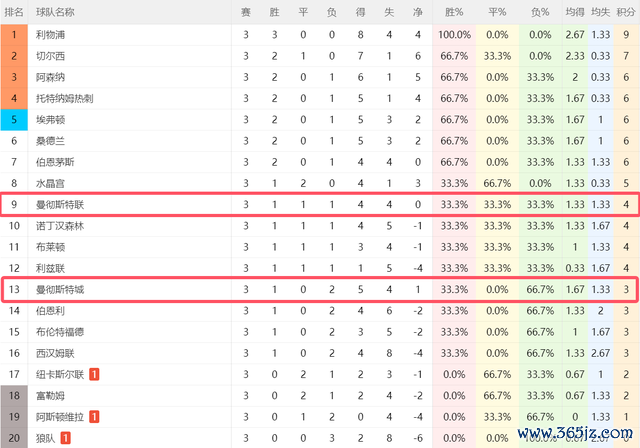Open the 切尔西 team name
Image resolution: width=640 pixels, height=448 pixels.
click(50, 56)
